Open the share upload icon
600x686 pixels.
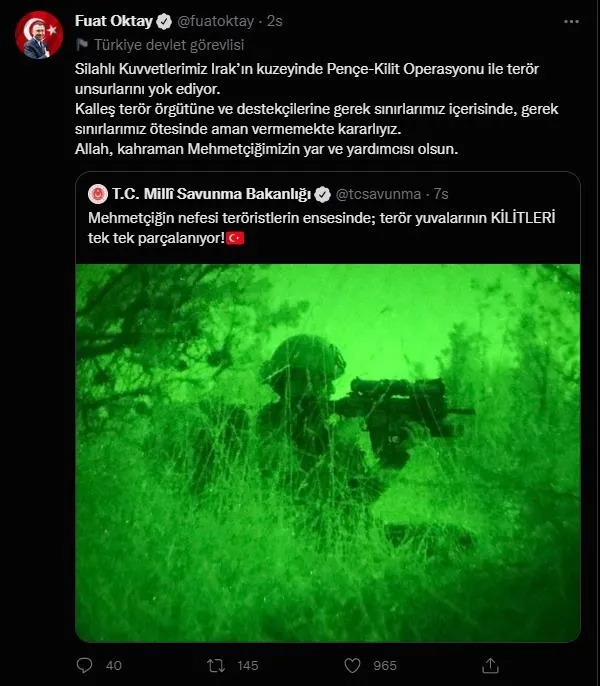490,665
